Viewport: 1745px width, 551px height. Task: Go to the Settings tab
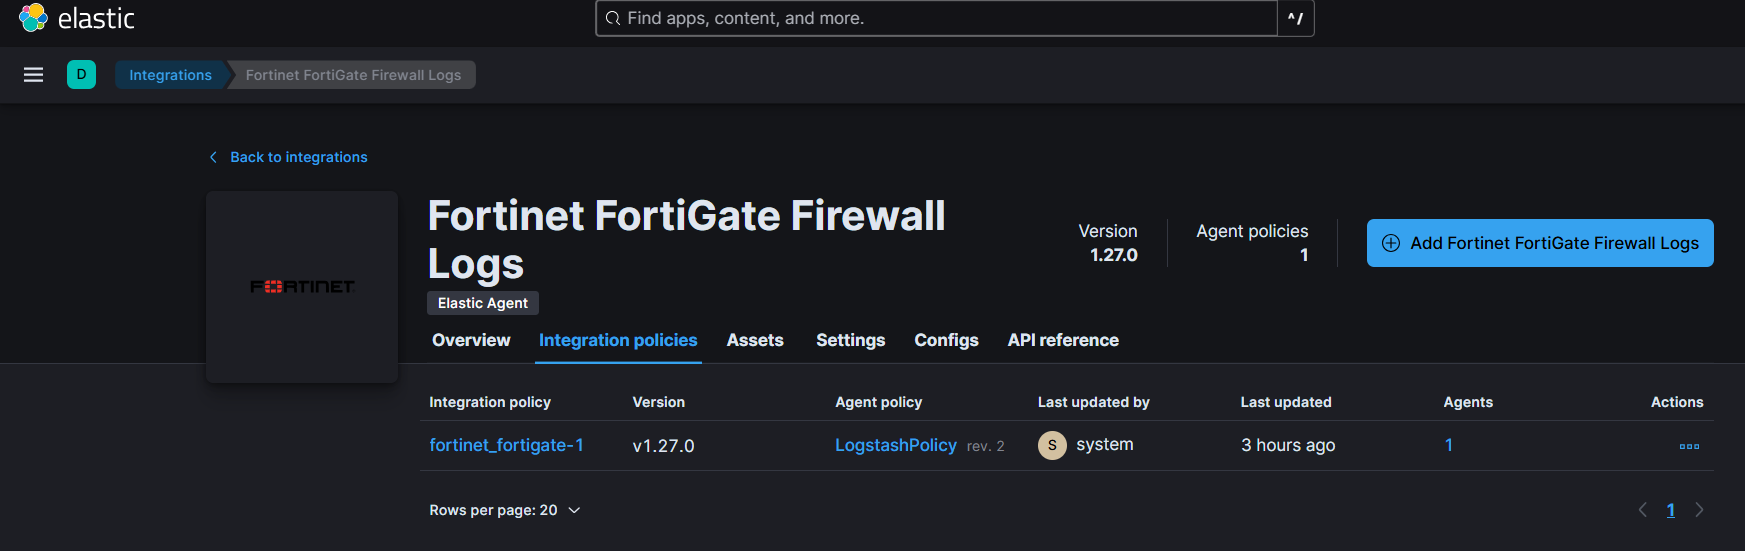(850, 340)
